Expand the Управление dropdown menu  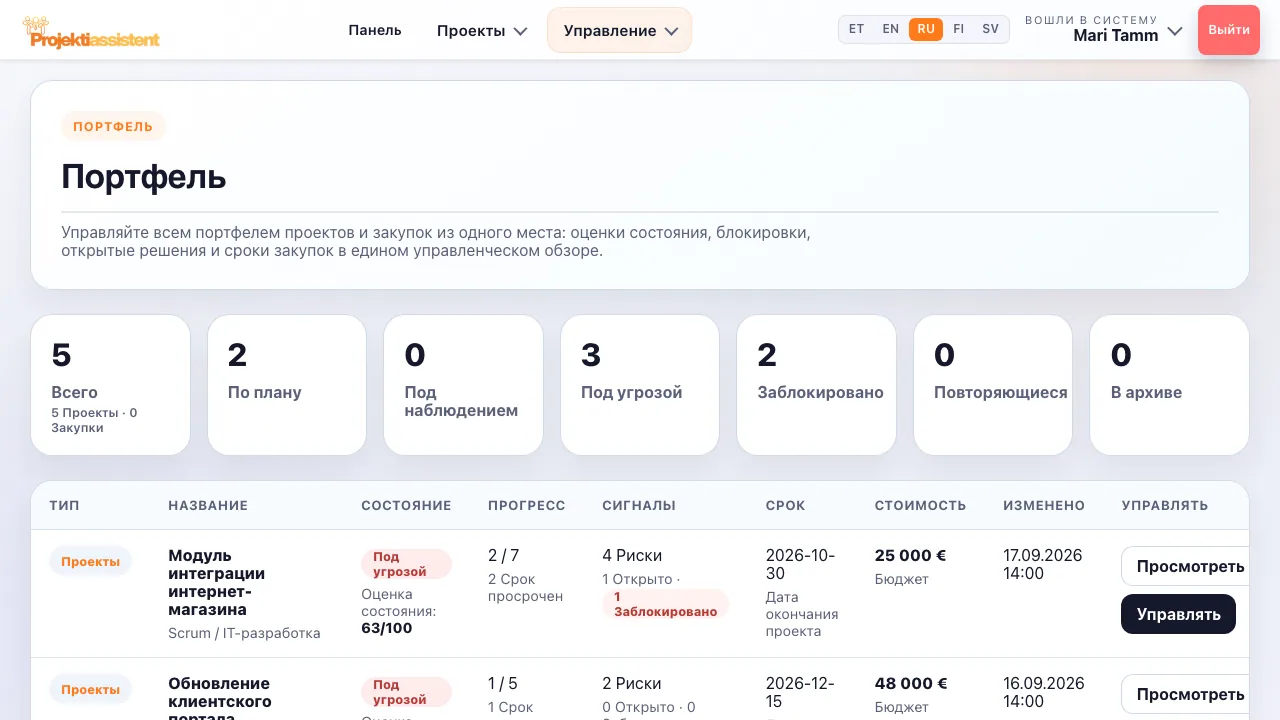click(x=620, y=31)
